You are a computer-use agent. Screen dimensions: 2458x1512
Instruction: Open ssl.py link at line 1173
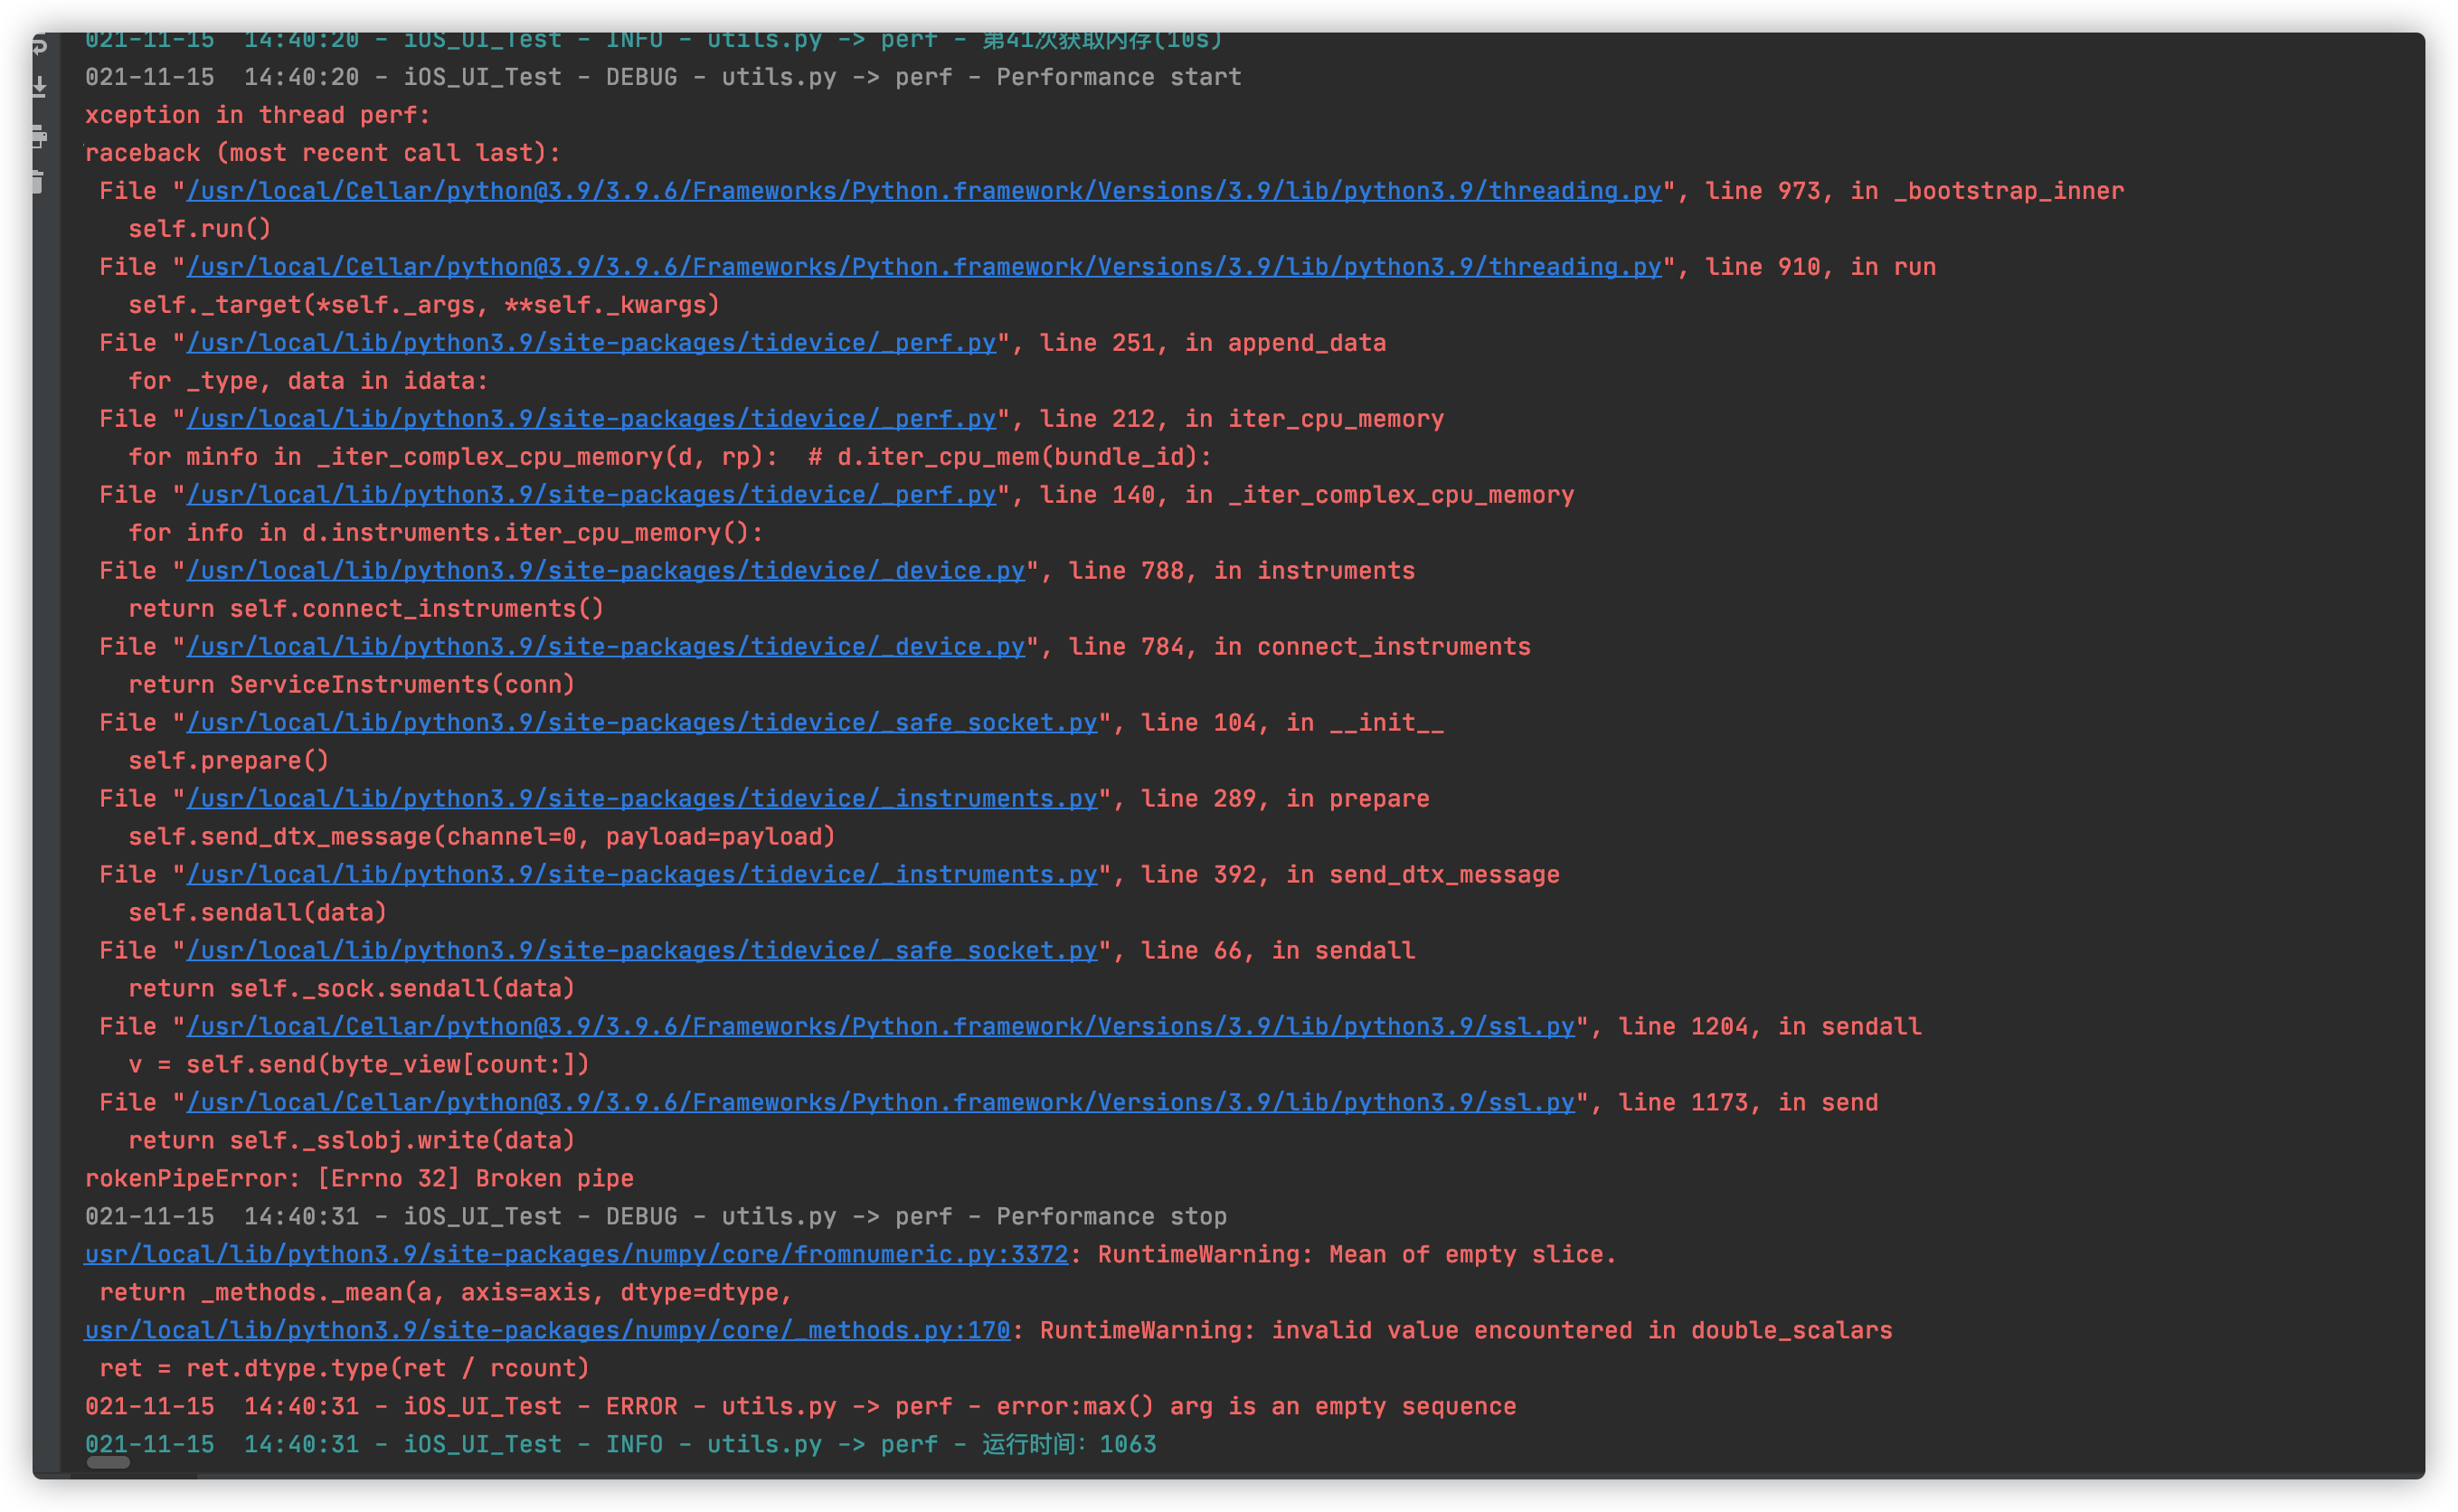(x=880, y=1103)
